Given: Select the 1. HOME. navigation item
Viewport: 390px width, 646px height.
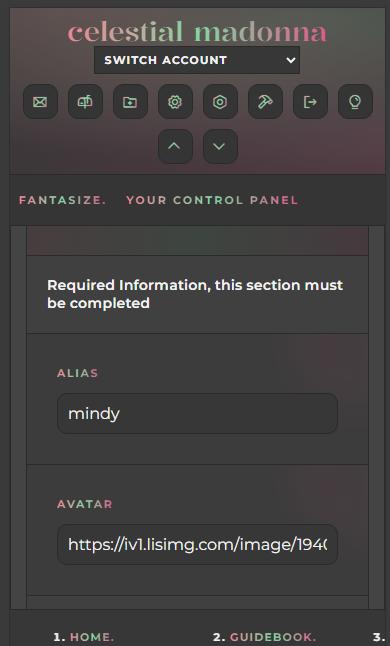Looking at the screenshot, I should [84, 637].
